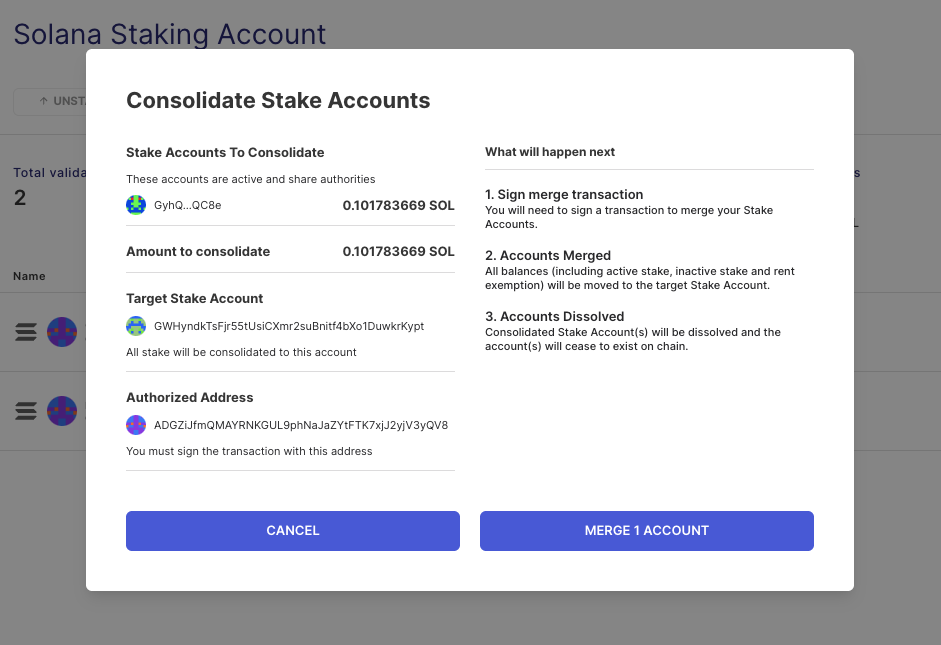Select the GWHyndkTsFjr55tUsiCXmr2suBnitf4bXo1DuwkrKypt address
941x645 pixels.
coord(289,326)
